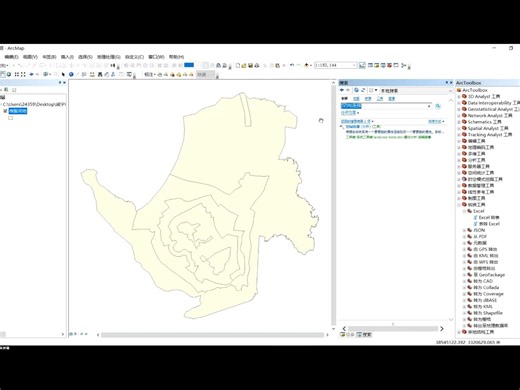Open the 视图(V) menu

[x=30, y=57]
